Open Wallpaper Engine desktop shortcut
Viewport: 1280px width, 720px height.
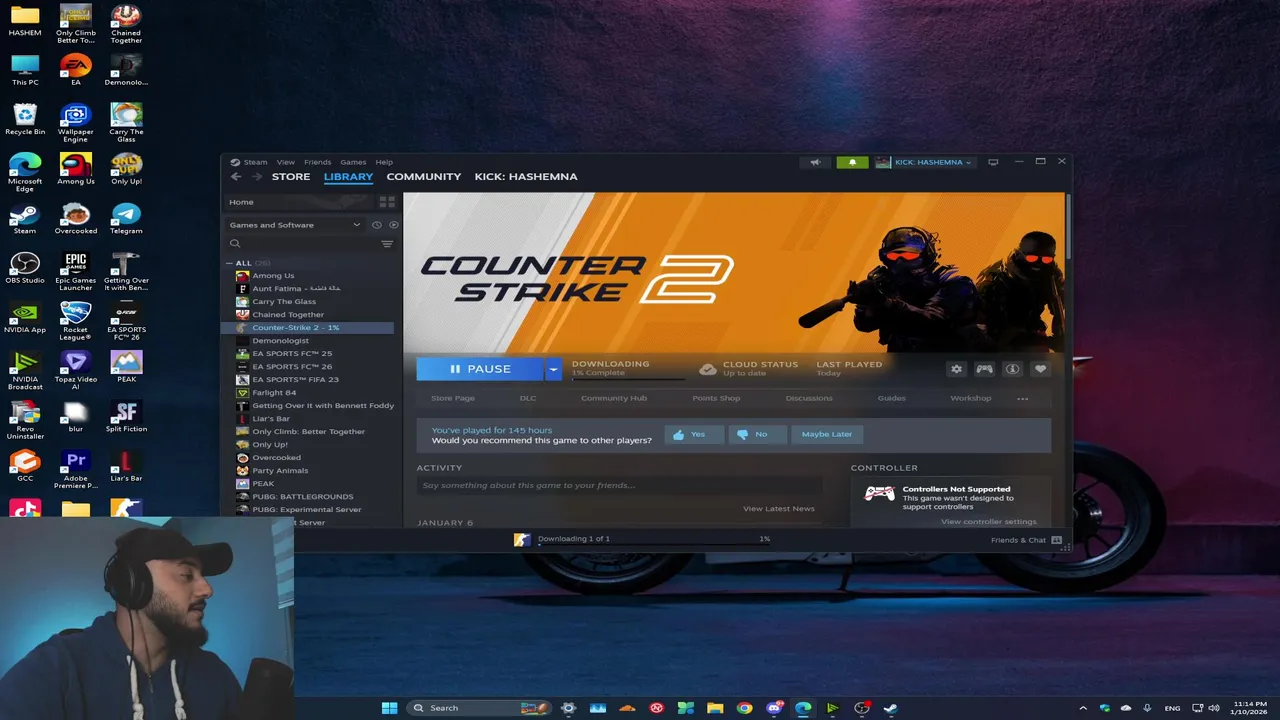(75, 122)
